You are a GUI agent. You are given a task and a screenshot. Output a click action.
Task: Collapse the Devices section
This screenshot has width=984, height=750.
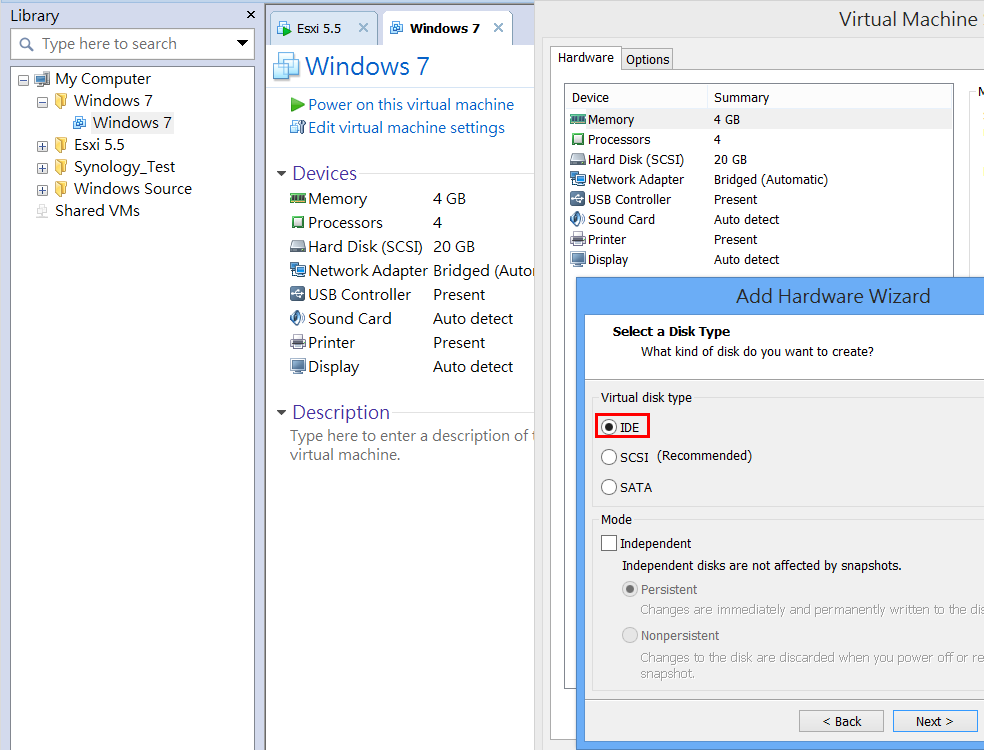click(x=281, y=173)
